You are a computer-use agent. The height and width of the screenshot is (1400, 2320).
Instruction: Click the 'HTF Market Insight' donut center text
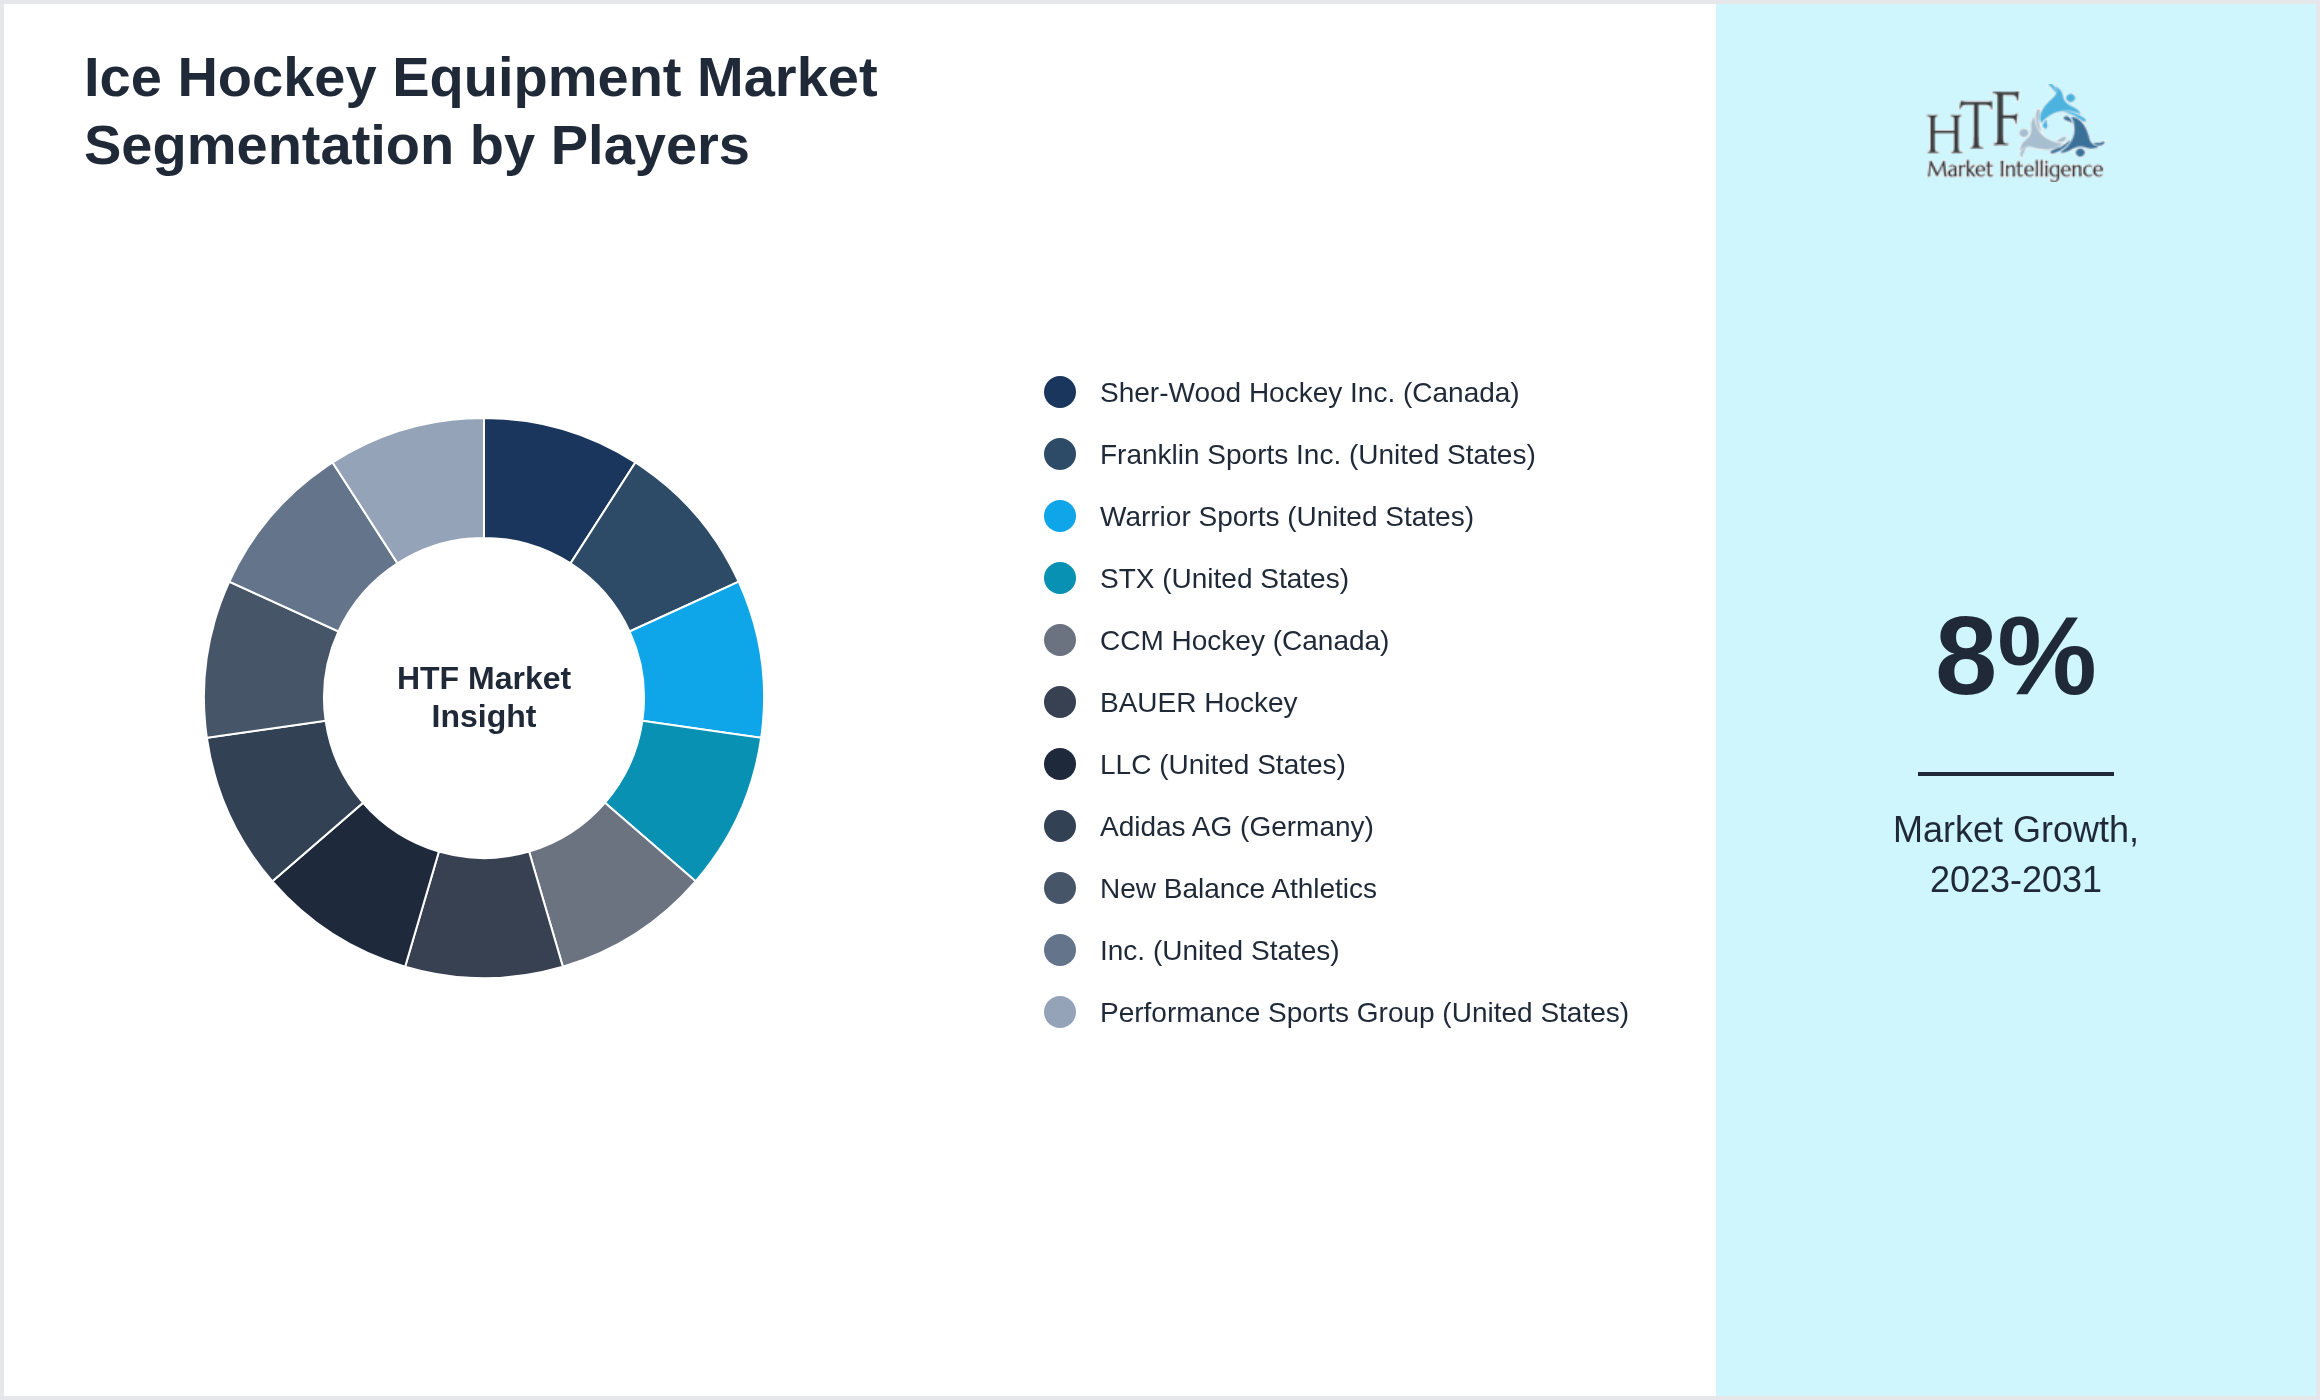484,697
